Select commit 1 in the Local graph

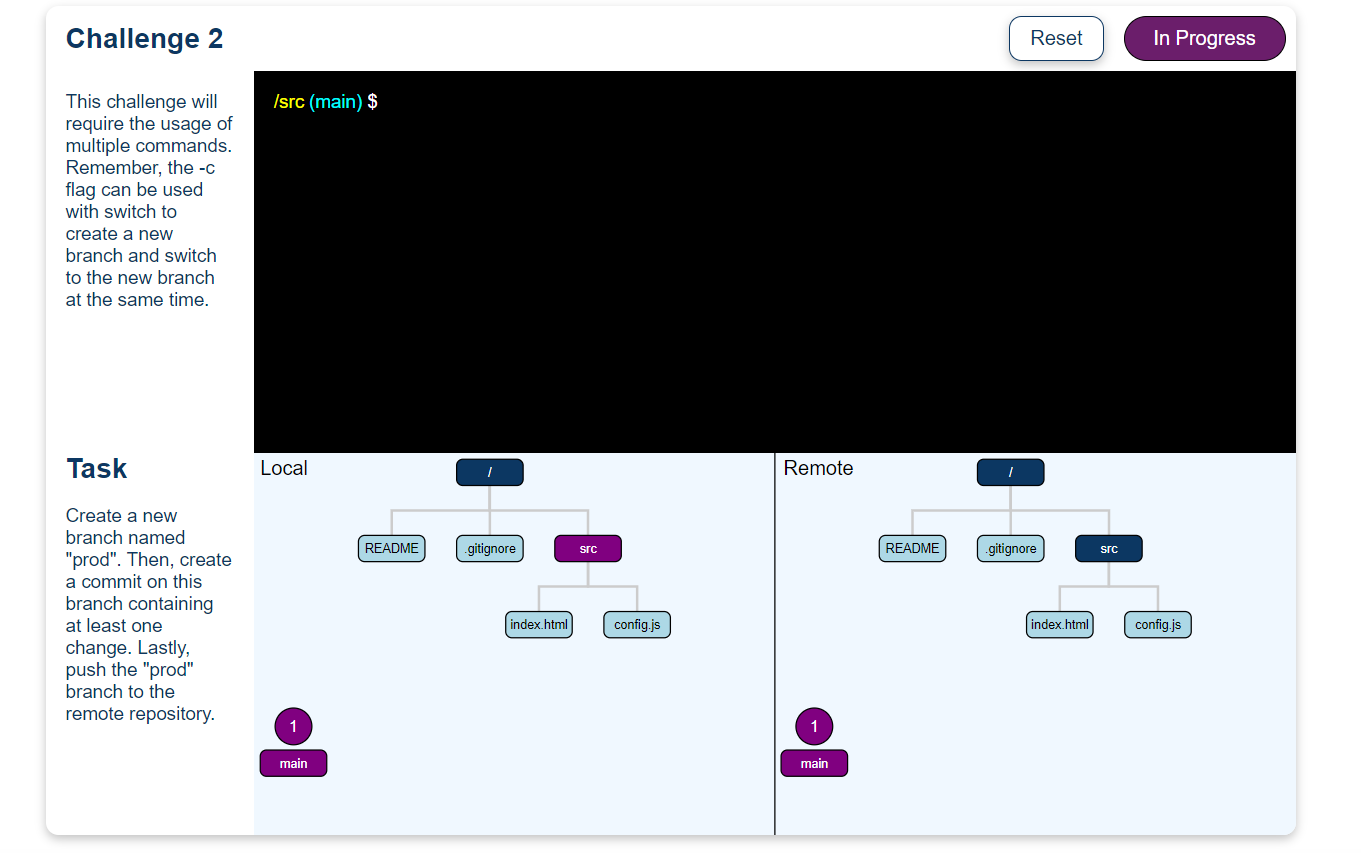click(293, 726)
